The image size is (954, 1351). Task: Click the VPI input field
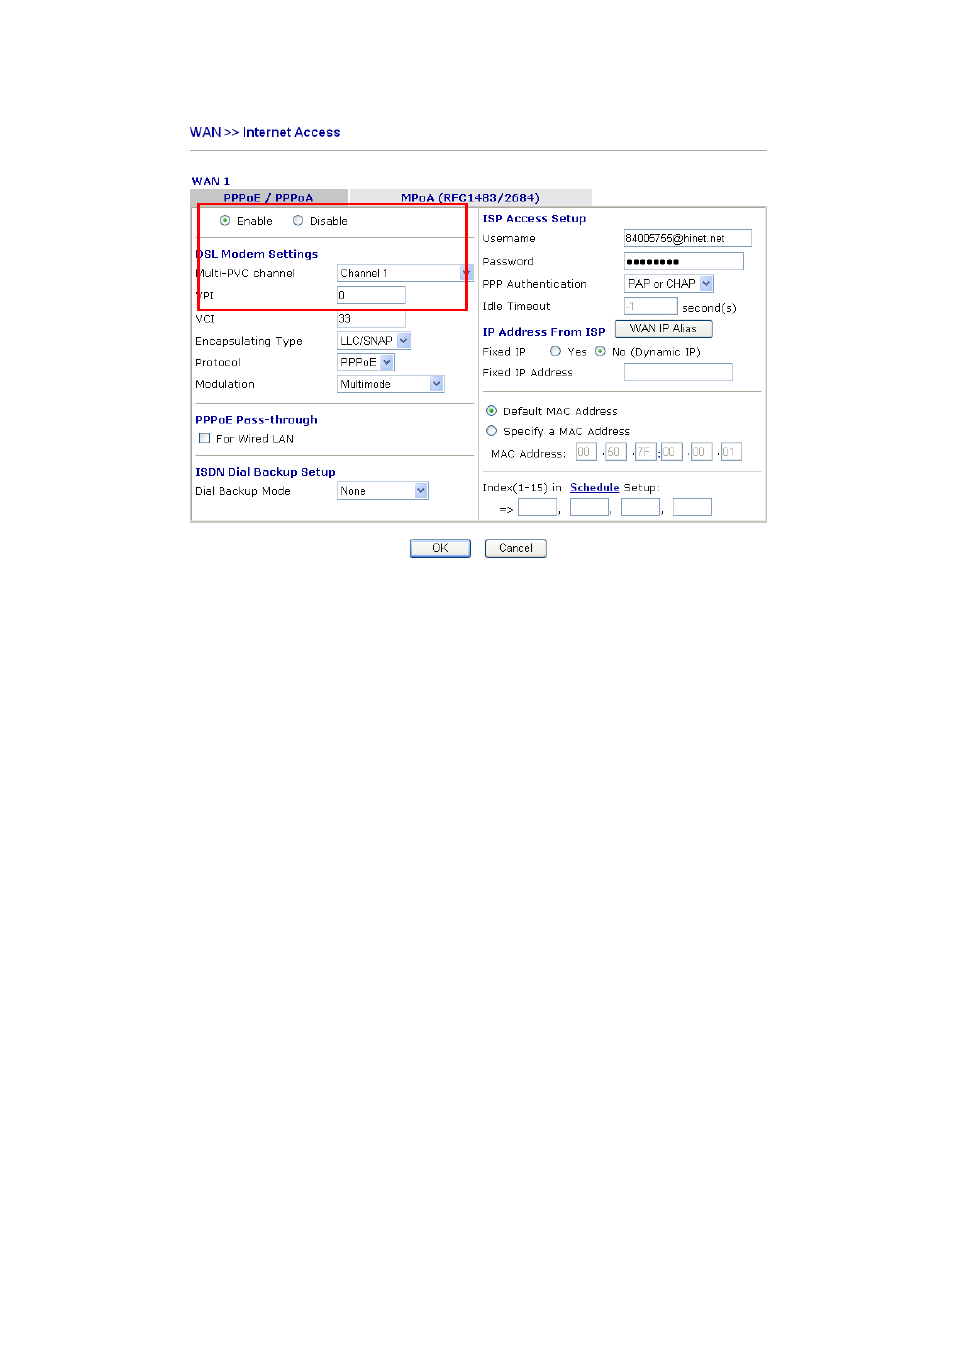tap(371, 295)
